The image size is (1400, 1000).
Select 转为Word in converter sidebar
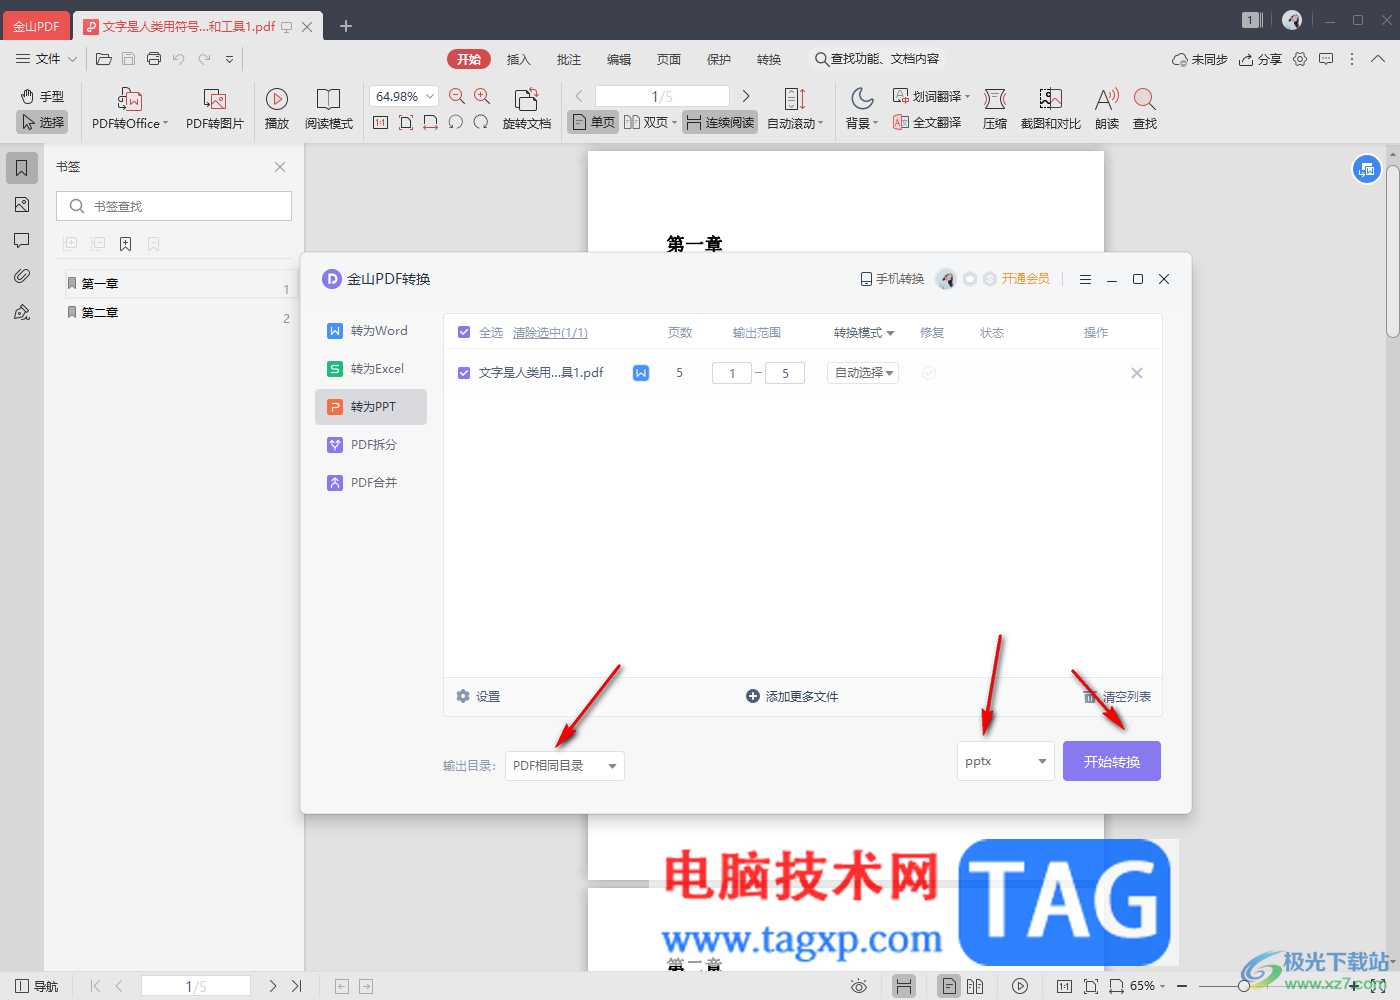(x=371, y=331)
